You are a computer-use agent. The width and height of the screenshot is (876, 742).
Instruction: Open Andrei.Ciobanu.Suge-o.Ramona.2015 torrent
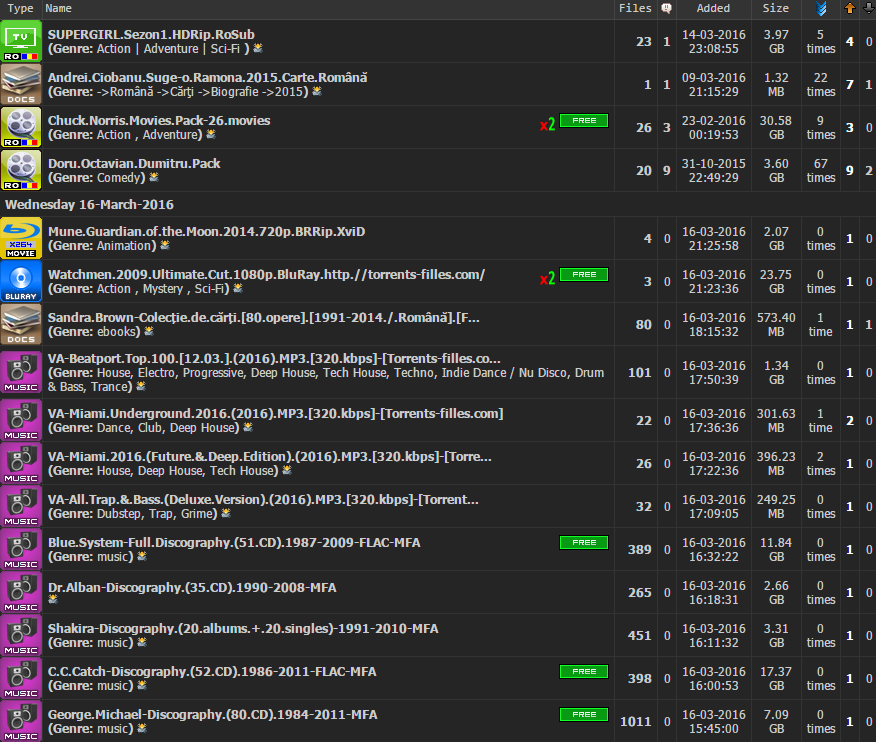click(x=208, y=78)
